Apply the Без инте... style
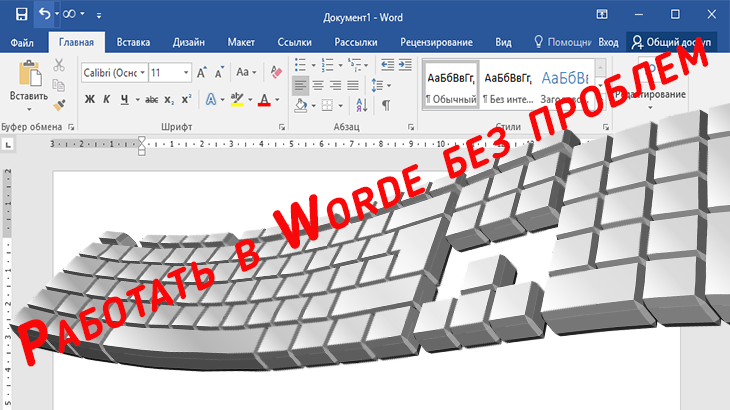Viewport: 730px width, 410px height. pyautogui.click(x=508, y=86)
